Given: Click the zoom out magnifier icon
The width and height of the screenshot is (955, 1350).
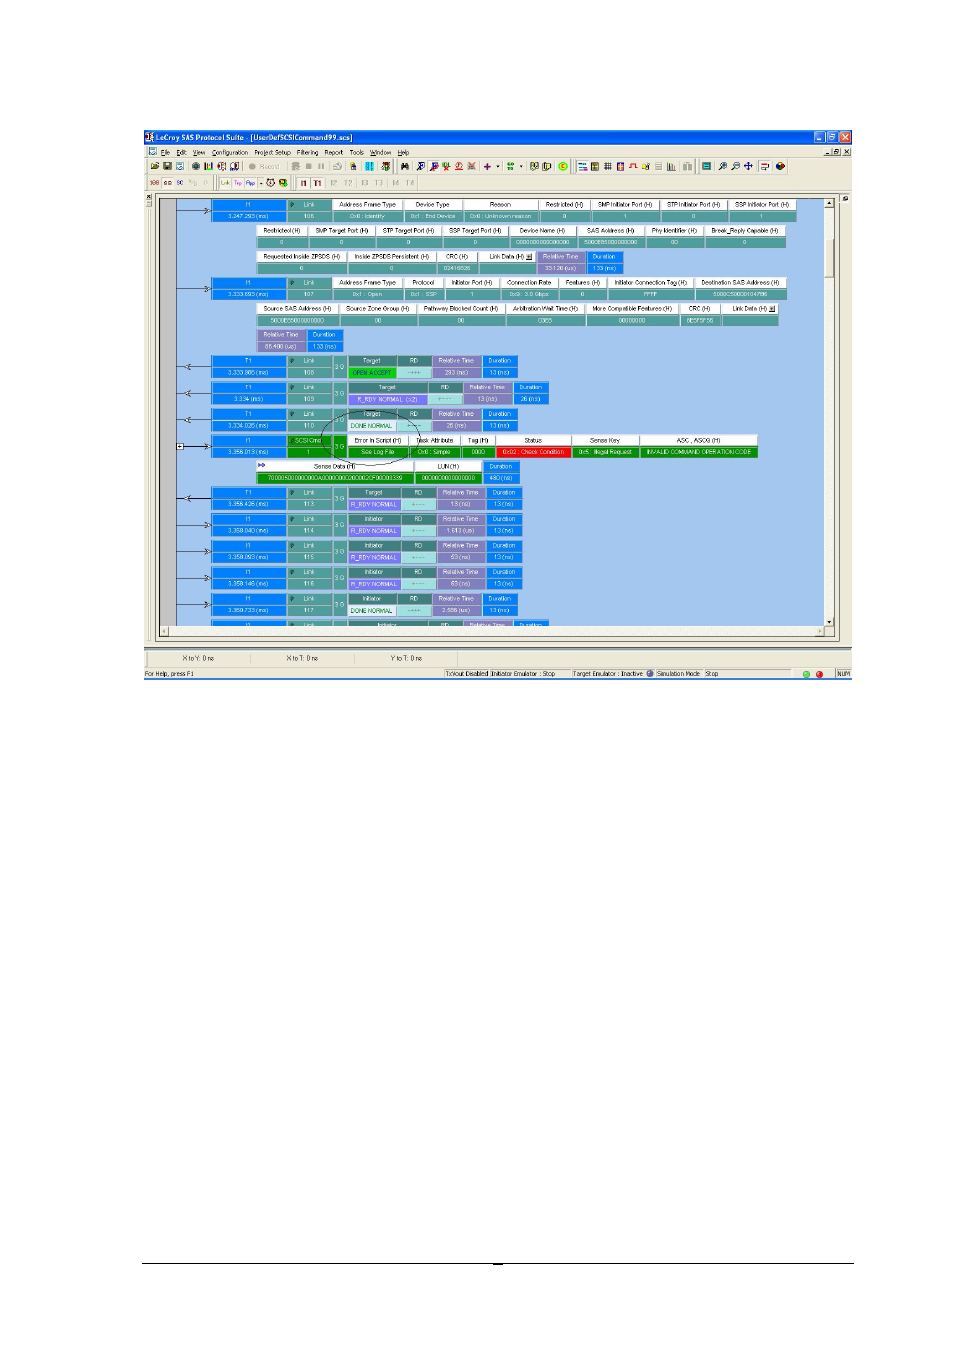Looking at the screenshot, I should [735, 166].
